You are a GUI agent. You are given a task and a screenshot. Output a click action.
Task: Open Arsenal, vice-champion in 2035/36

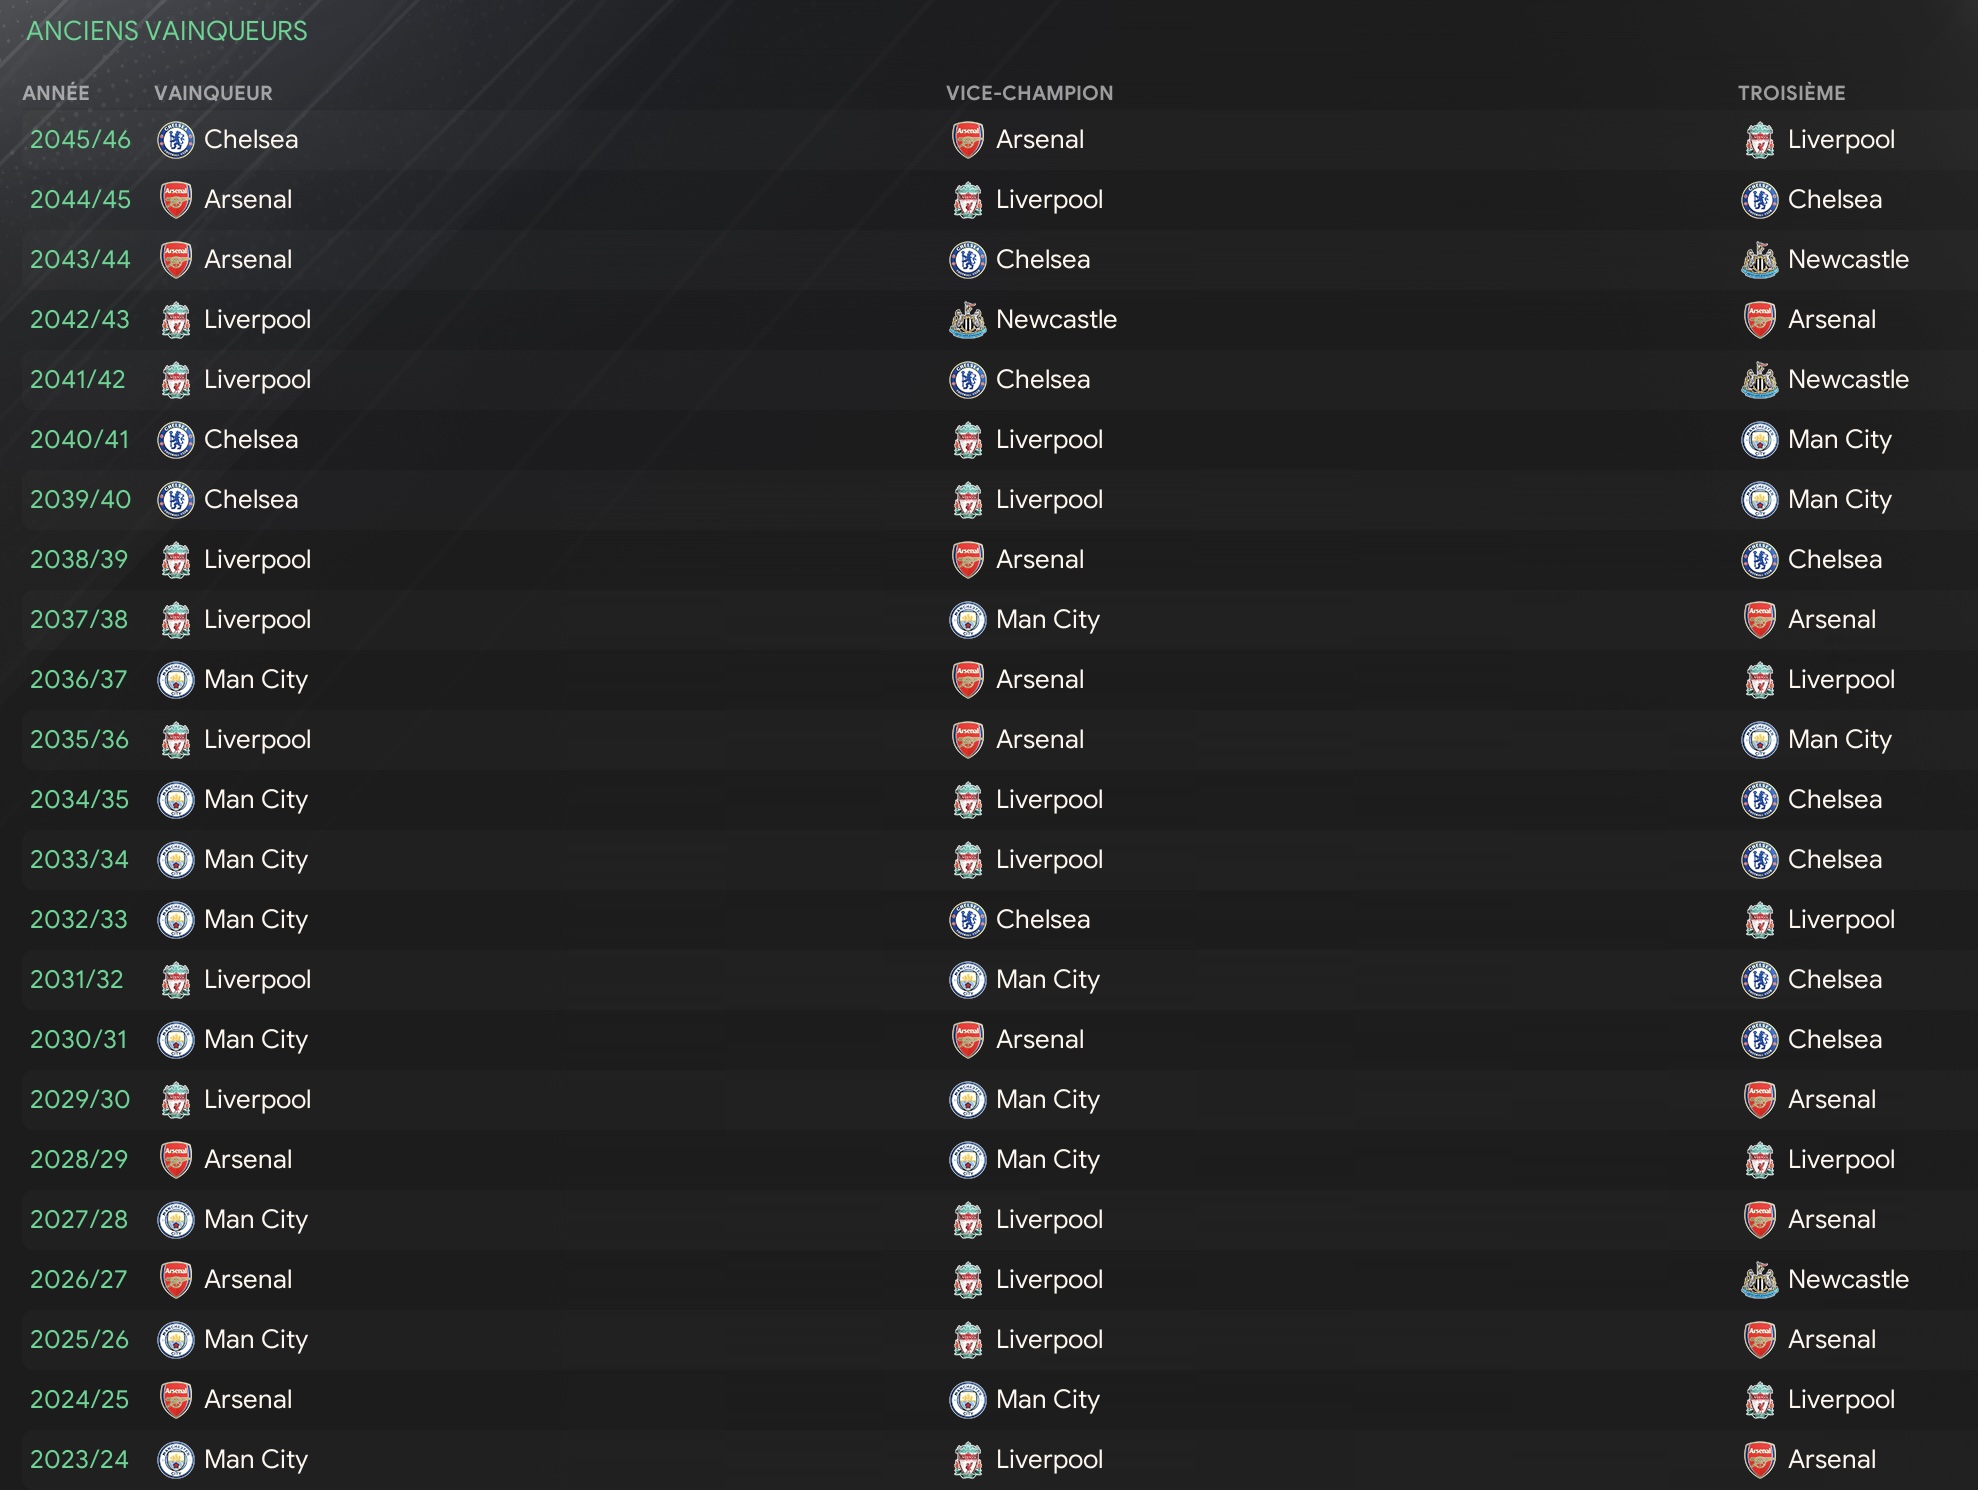[x=1040, y=740]
